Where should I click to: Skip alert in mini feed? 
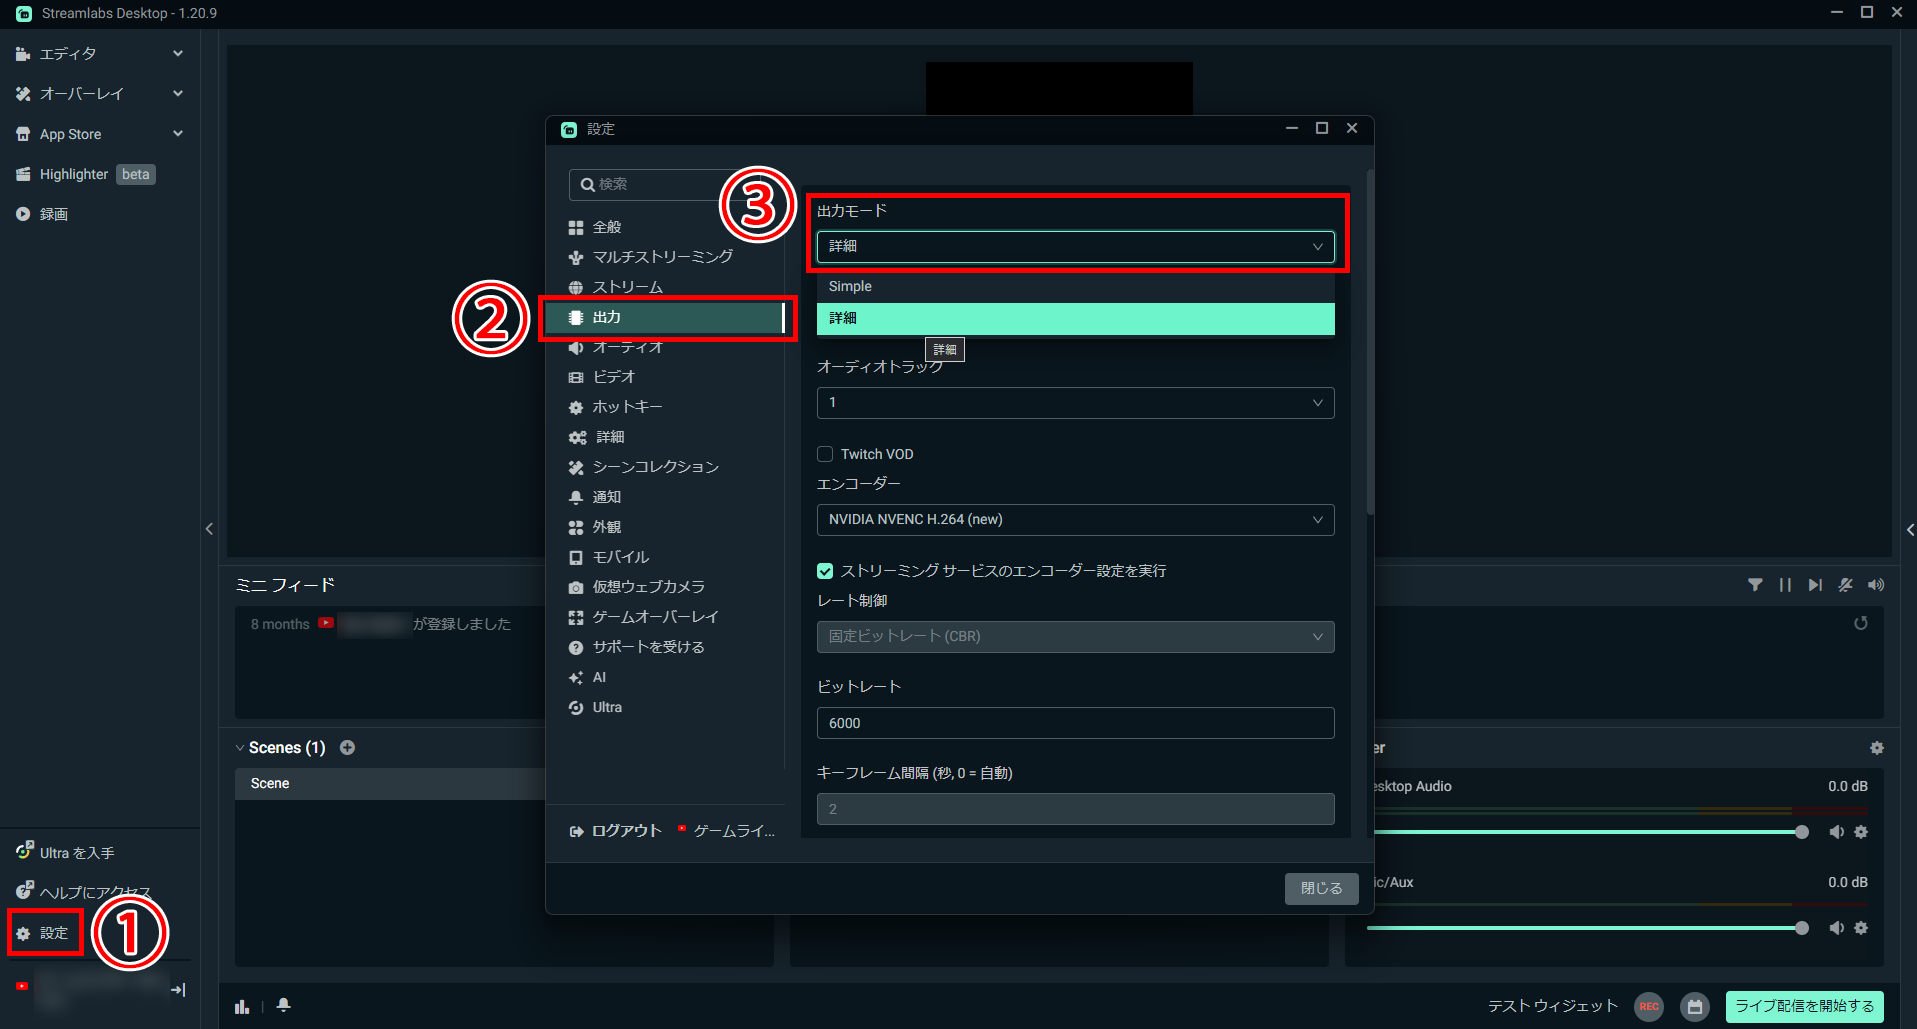pyautogui.click(x=1815, y=585)
